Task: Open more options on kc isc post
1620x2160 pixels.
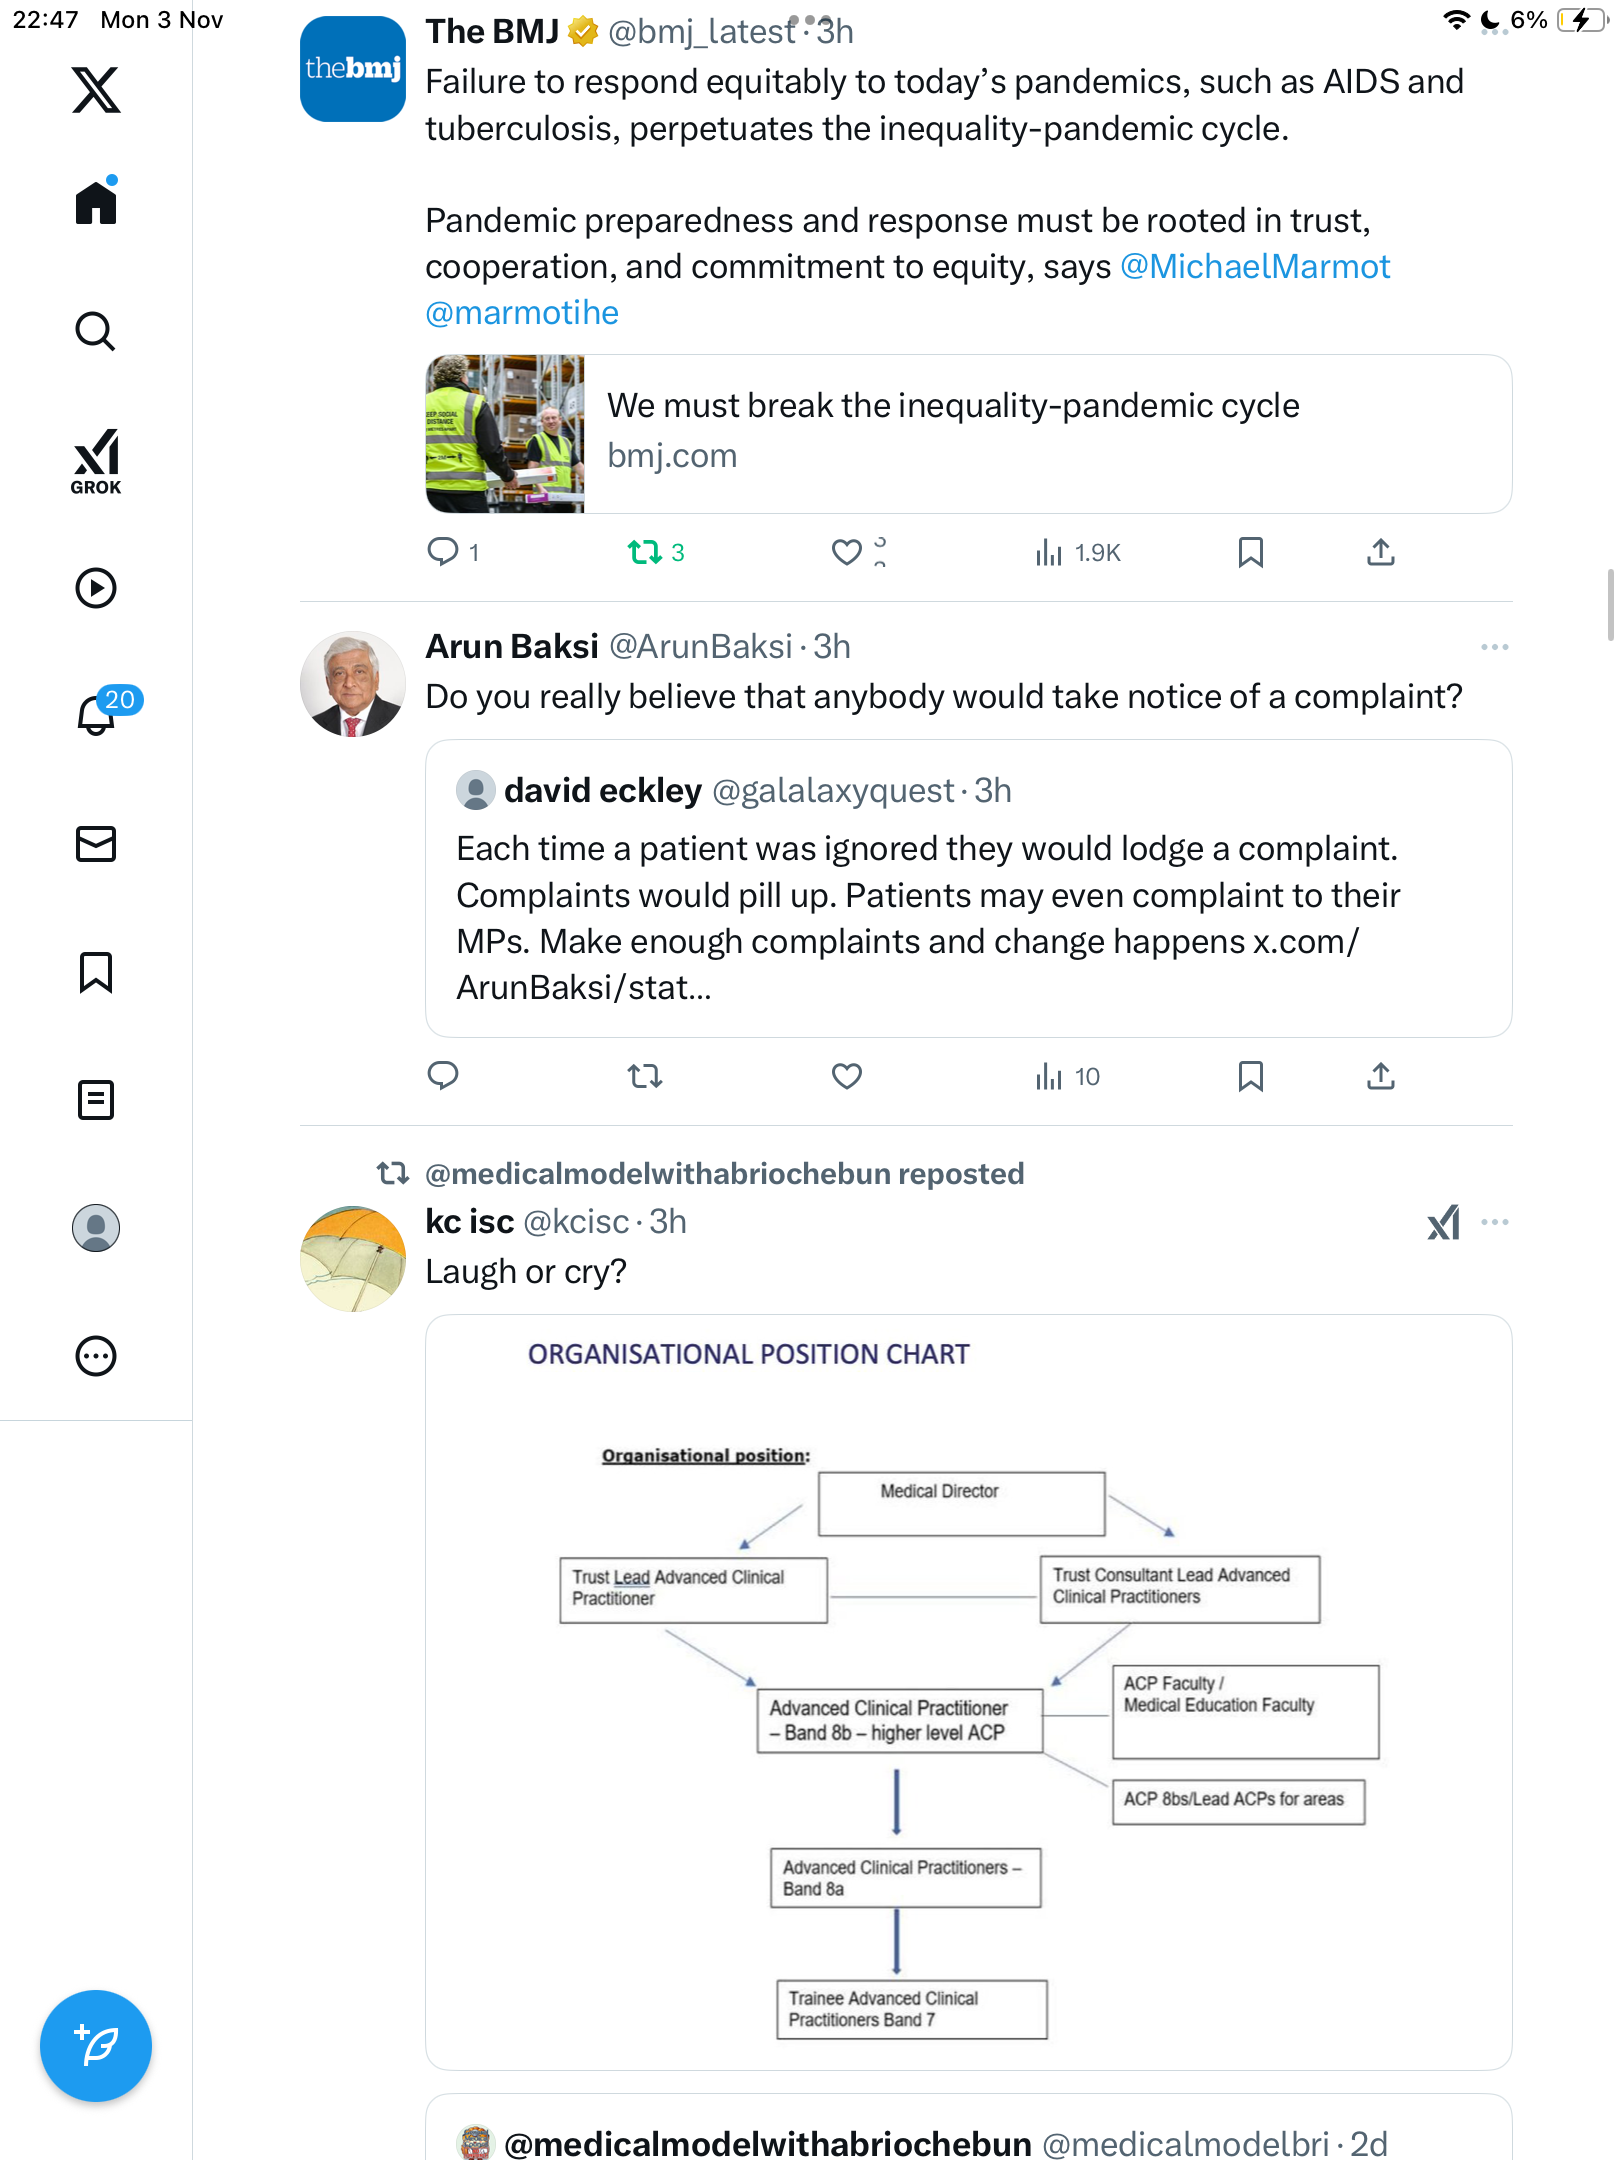Action: [1495, 1222]
